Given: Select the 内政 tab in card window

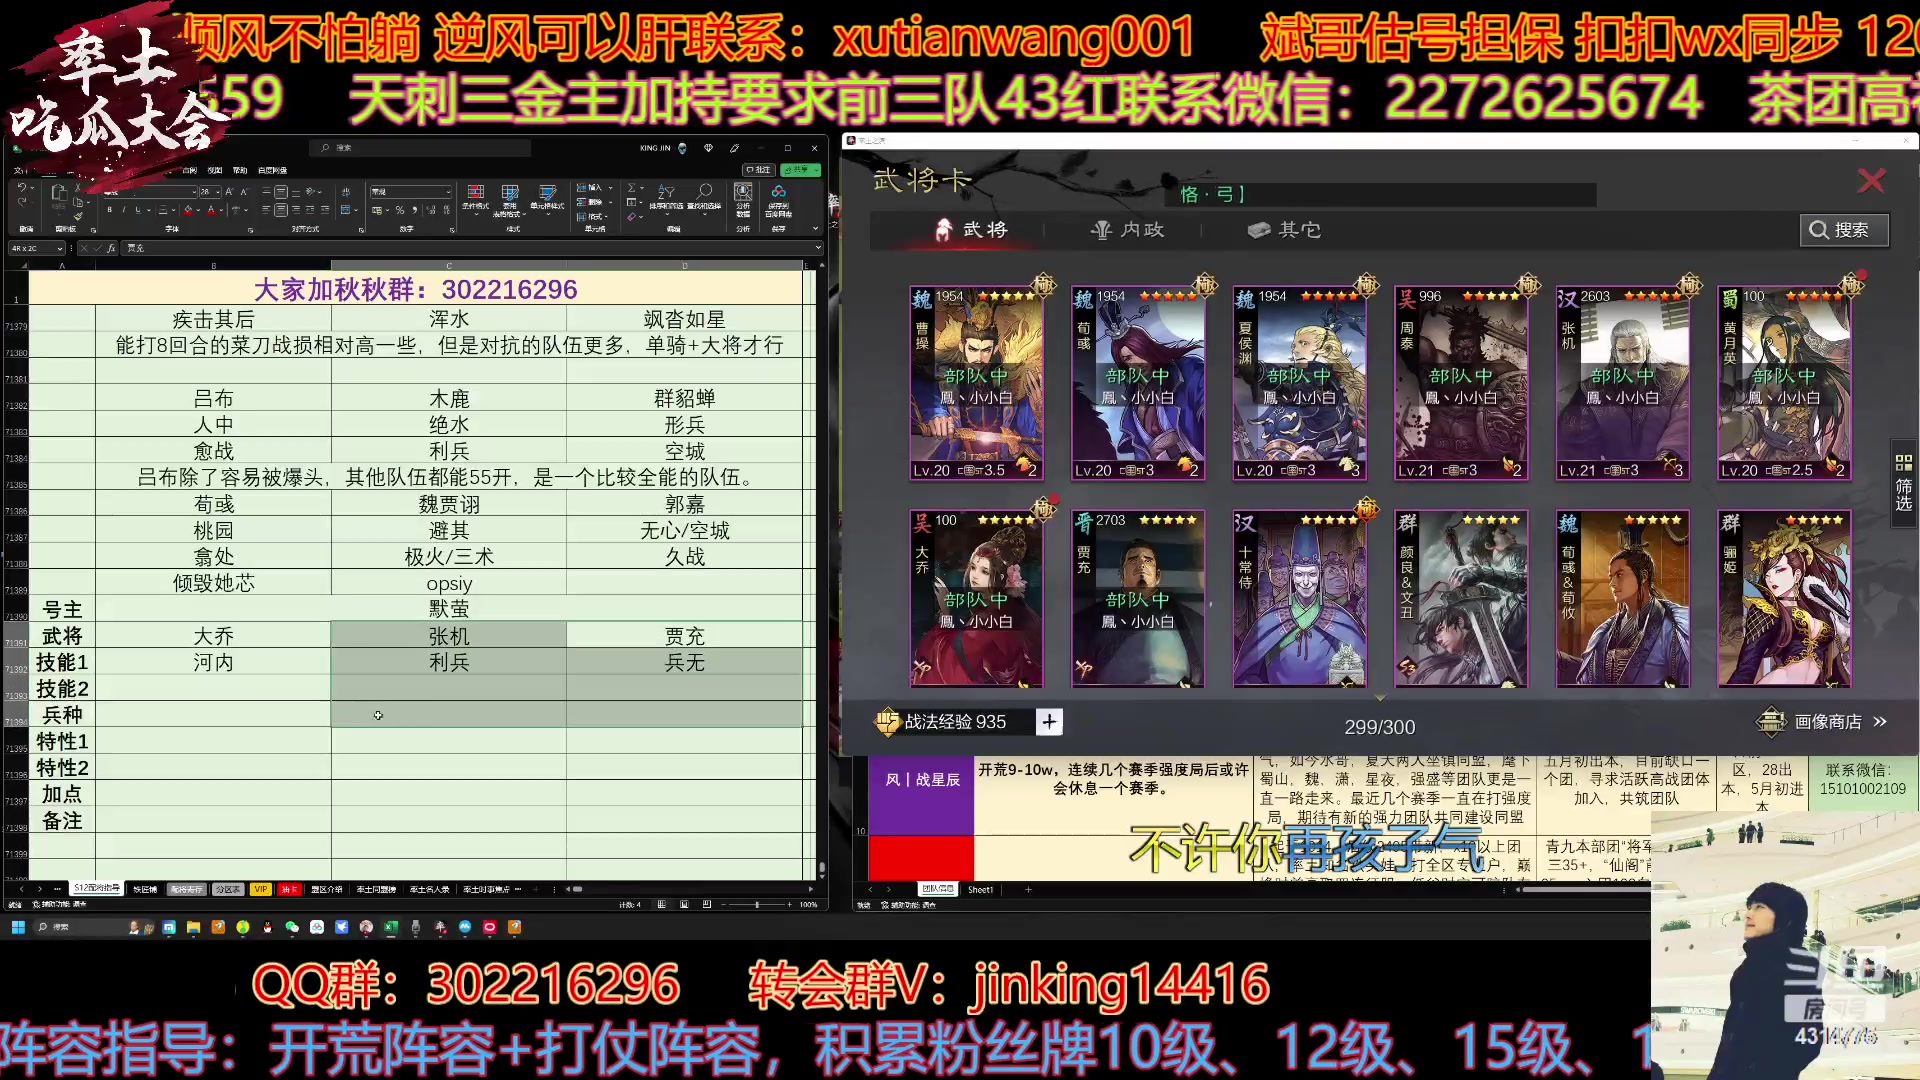Looking at the screenshot, I should click(1127, 230).
